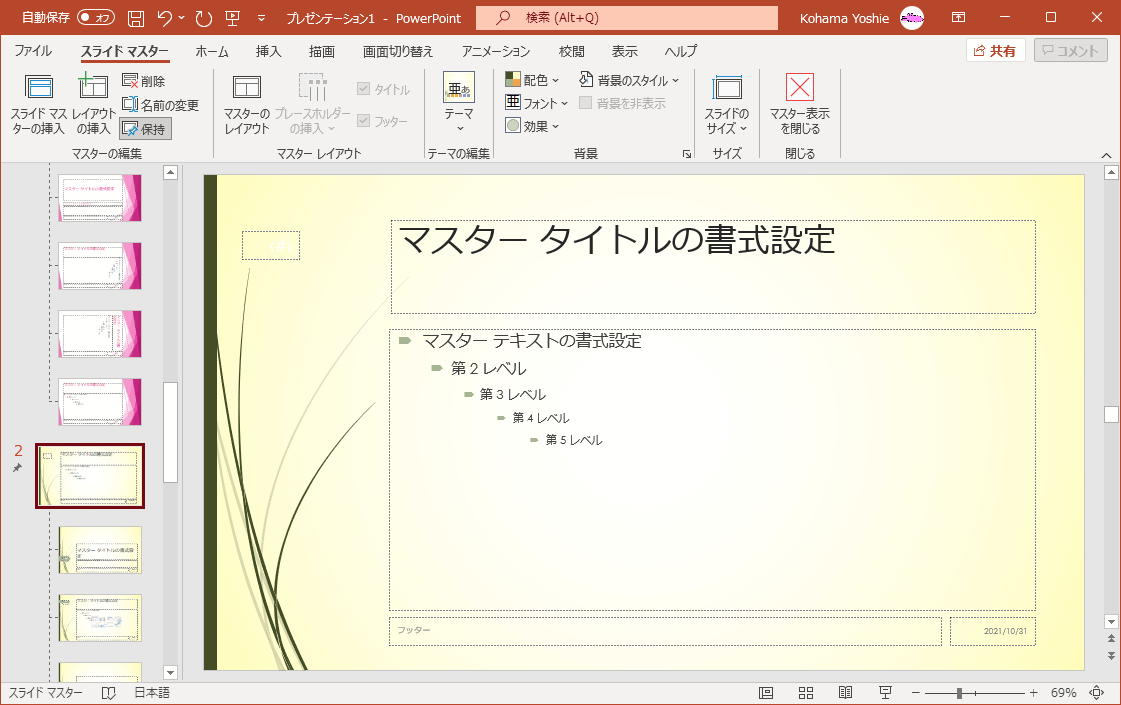Switch to the 表示 tab
Viewport: 1121px width, 705px height.
(x=624, y=51)
